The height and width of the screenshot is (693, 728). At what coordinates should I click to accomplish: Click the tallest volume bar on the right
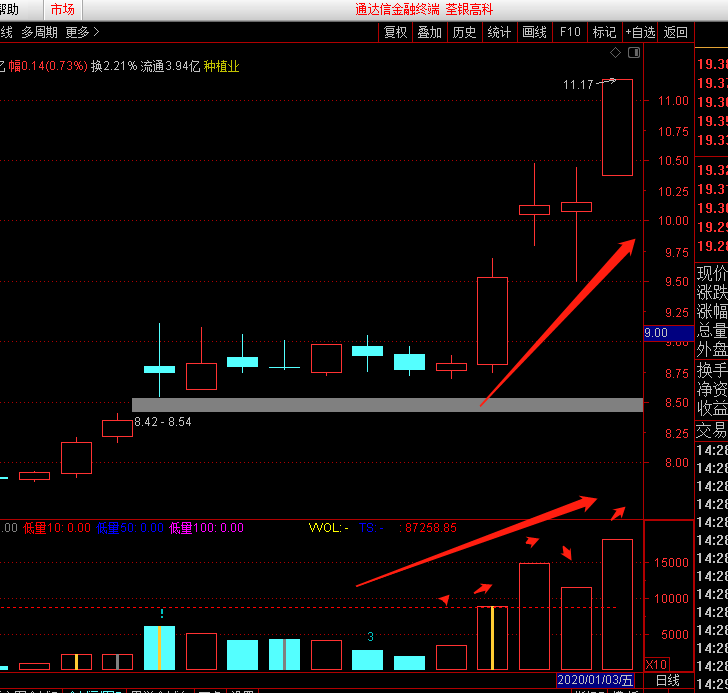(x=617, y=604)
